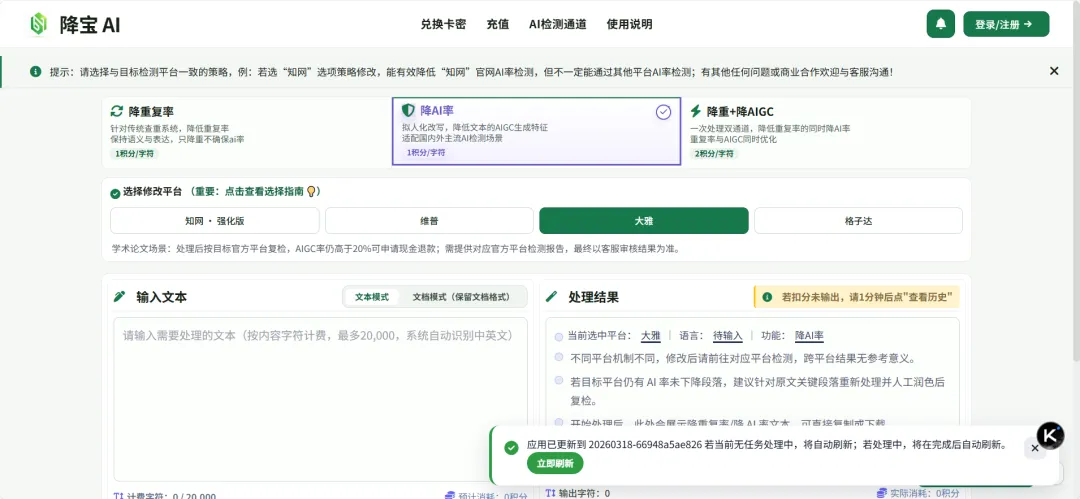Click the 1积分/字符 tag under 降重复率
The image size is (1080, 499).
(135, 153)
